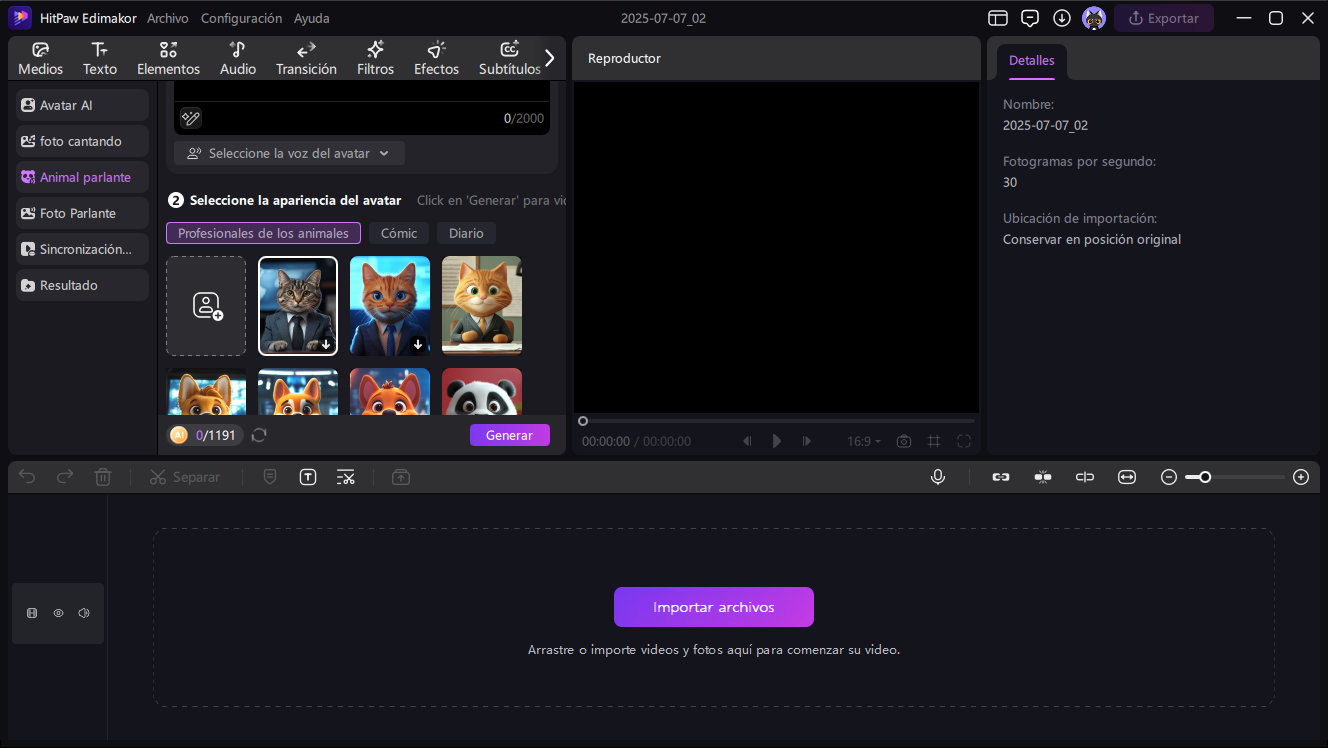Add custom avatar via upload tile
Viewport: 1328px width, 748px height.
click(206, 306)
